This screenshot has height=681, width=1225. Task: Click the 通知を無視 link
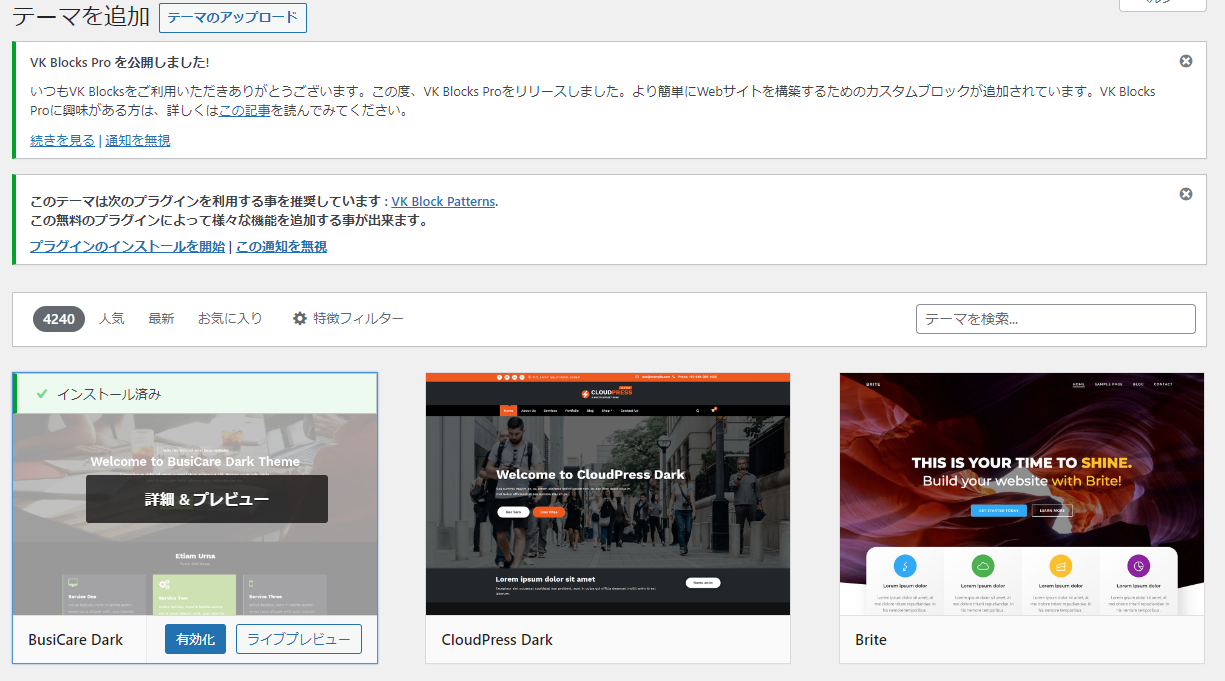click(x=138, y=140)
